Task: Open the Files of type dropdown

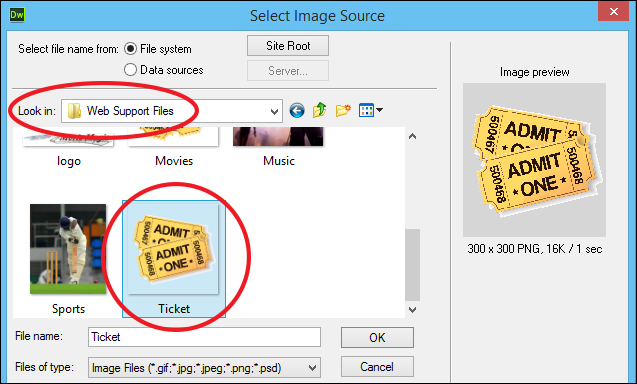Action: pyautogui.click(x=312, y=368)
